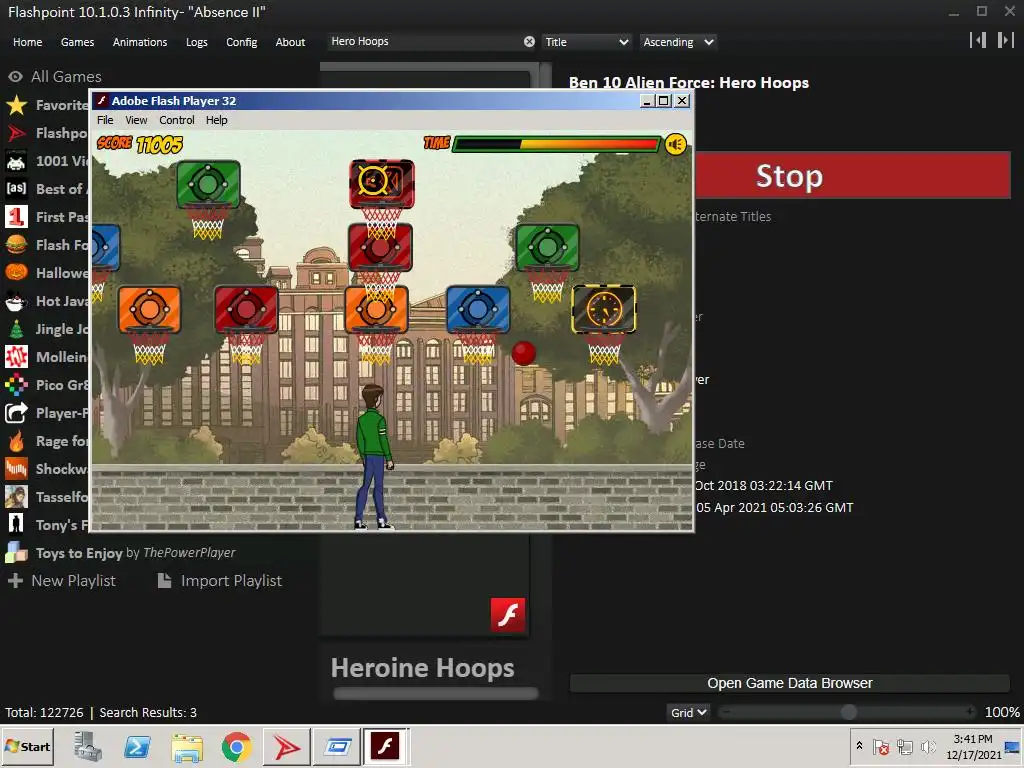The image size is (1024, 768).
Task: Open Chrome from the taskbar
Action: pos(236,746)
